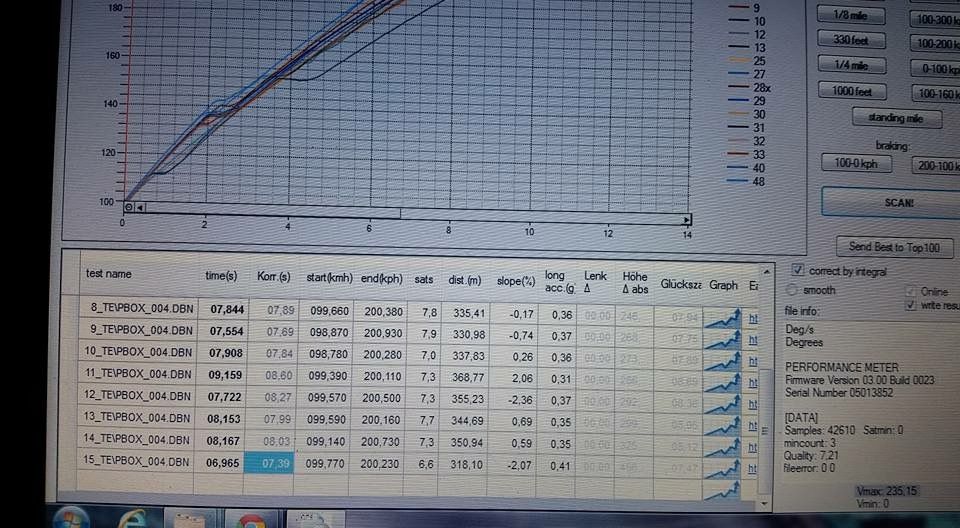Sort by the 'time(s)' column header

tap(222, 276)
